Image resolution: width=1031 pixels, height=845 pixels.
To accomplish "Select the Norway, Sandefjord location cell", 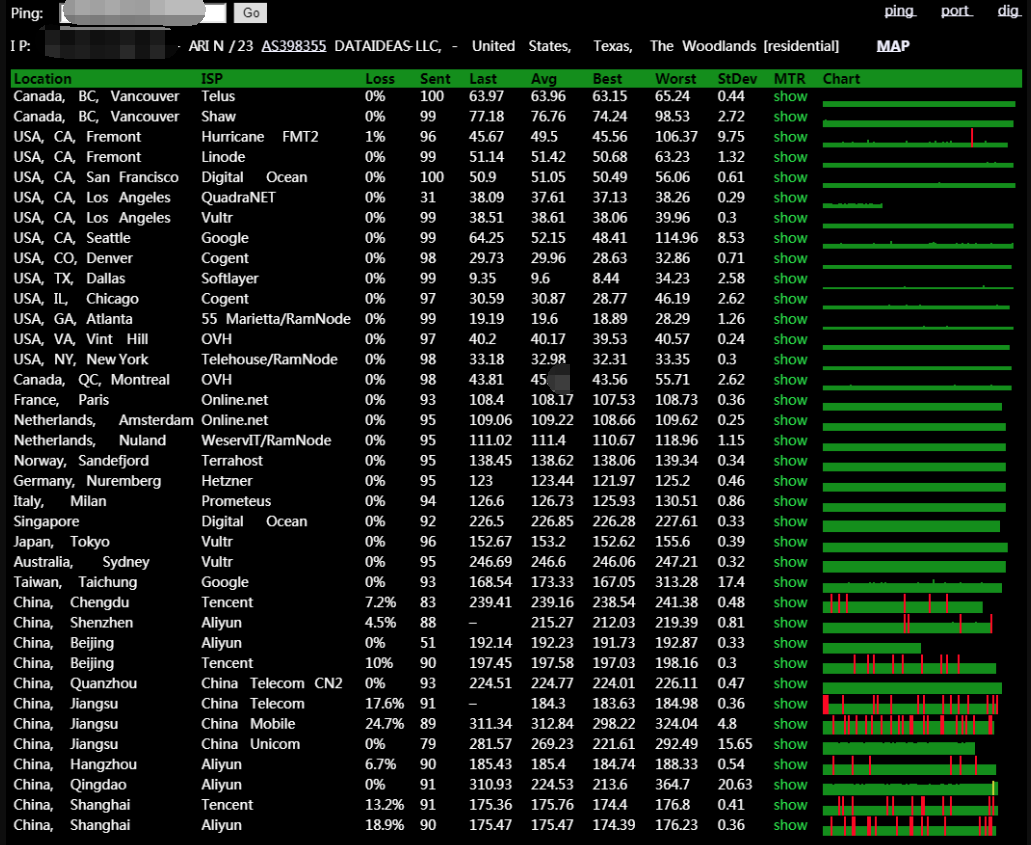I will (x=82, y=461).
